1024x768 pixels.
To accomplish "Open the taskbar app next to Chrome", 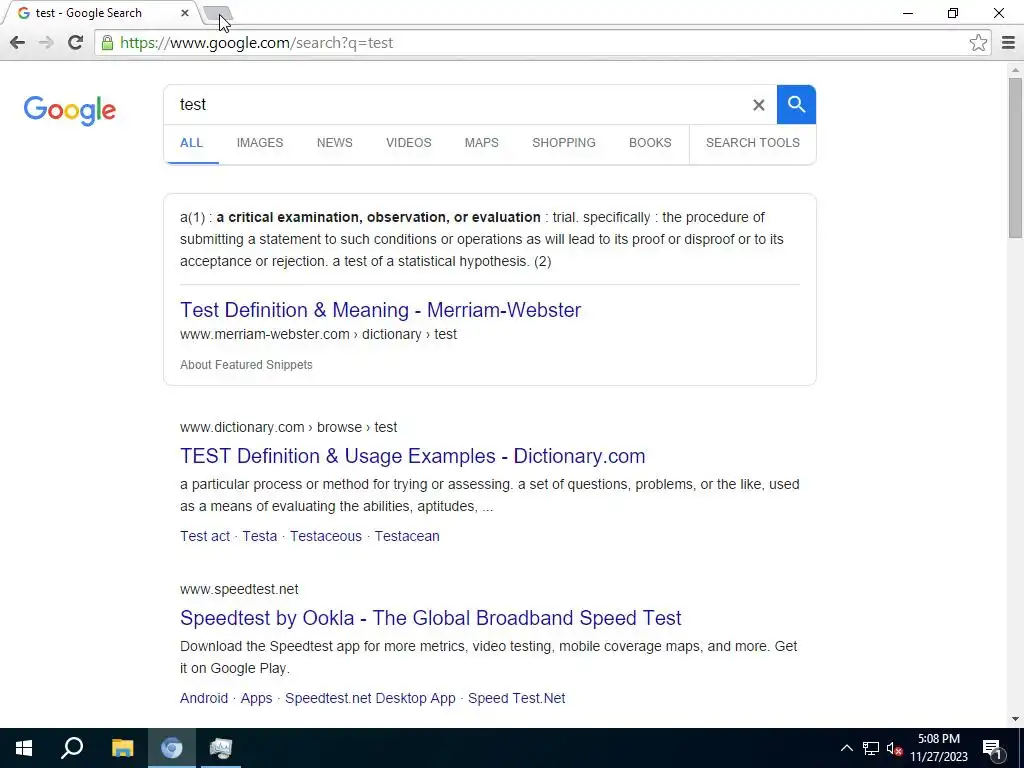I will click(x=221, y=748).
